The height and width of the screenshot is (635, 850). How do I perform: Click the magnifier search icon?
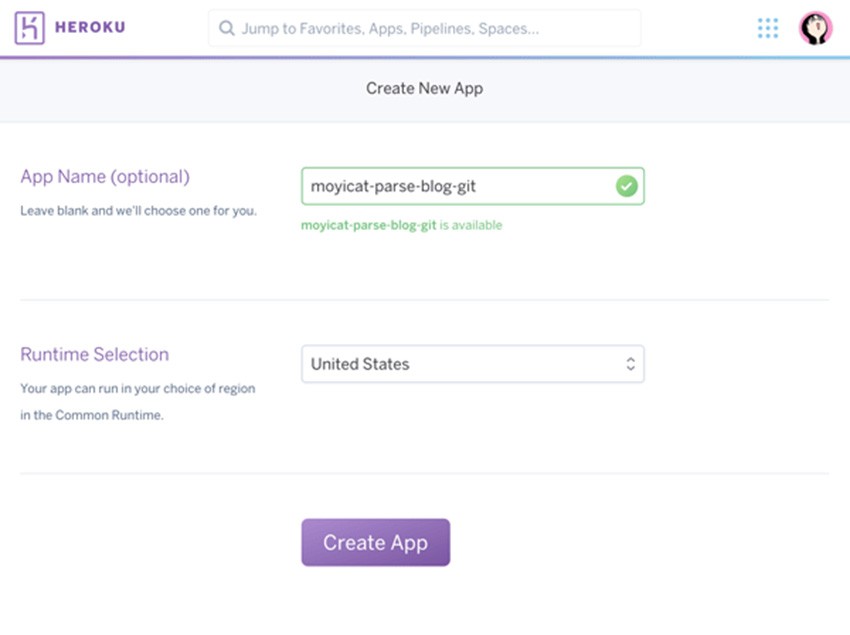227,28
